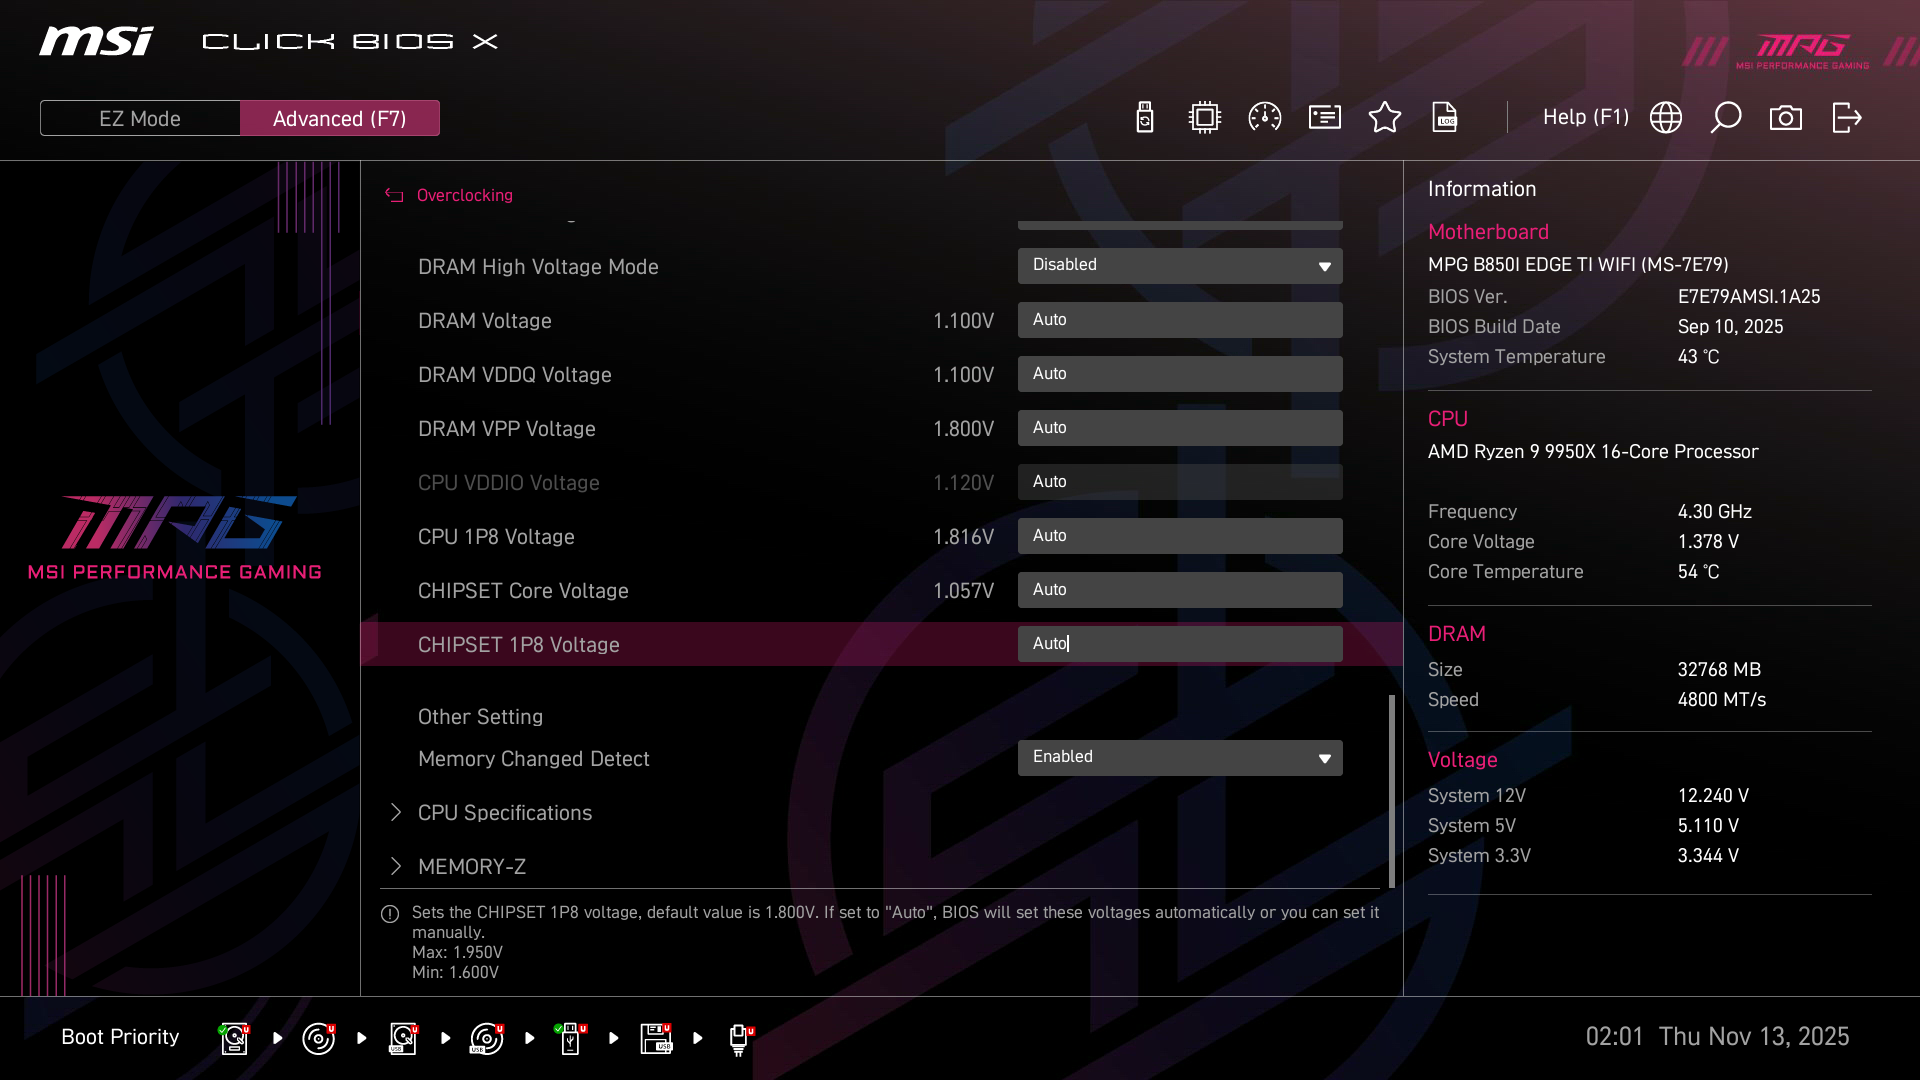The height and width of the screenshot is (1080, 1920).
Task: Click the settings list vertical scrollbar
Action: tap(1391, 790)
